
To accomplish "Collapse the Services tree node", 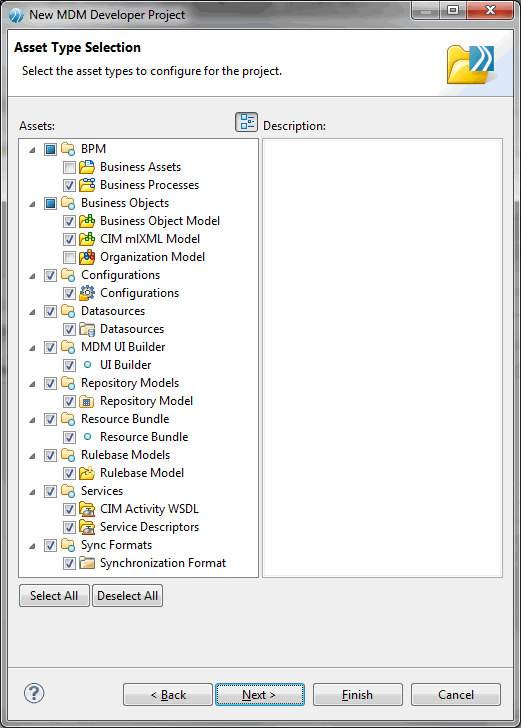I will tap(32, 492).
